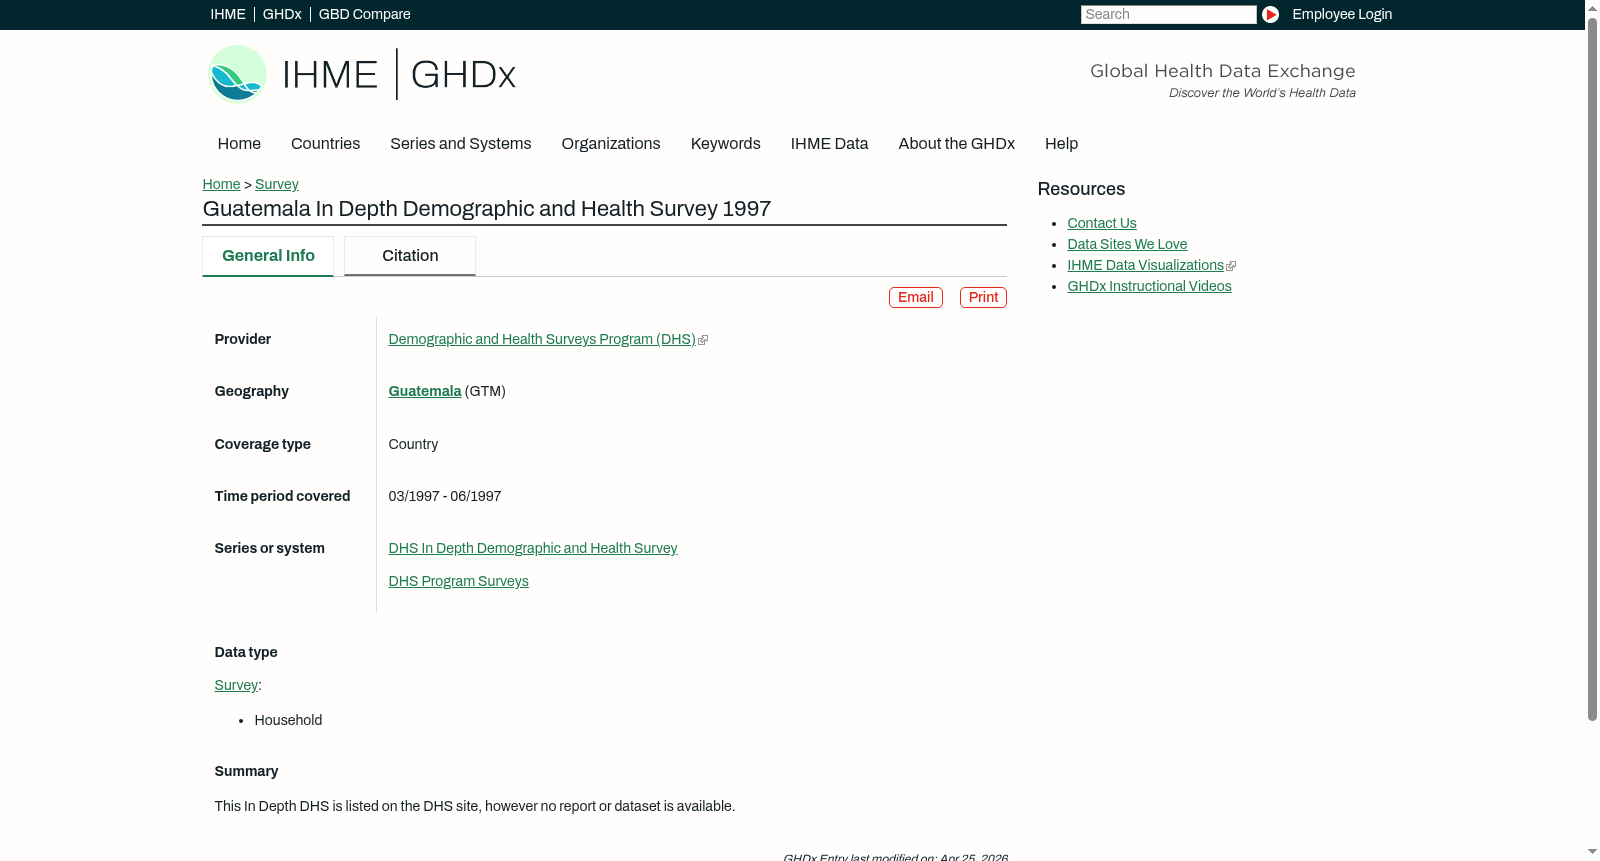Click Survey in the breadcrumb
The width and height of the screenshot is (1600, 861).
(277, 184)
